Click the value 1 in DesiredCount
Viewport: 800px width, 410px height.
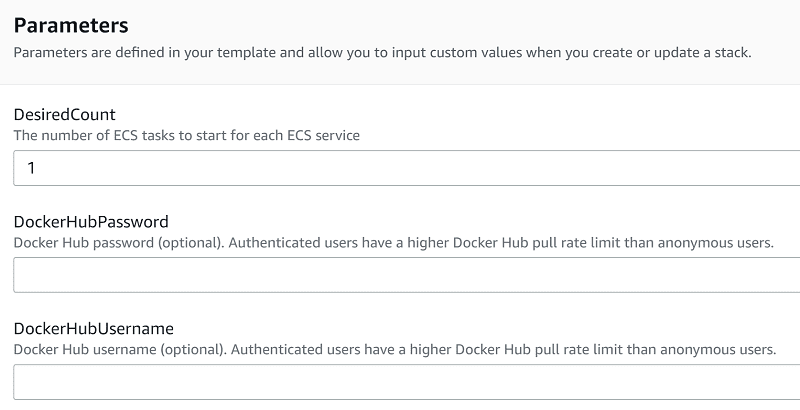click(x=32, y=168)
